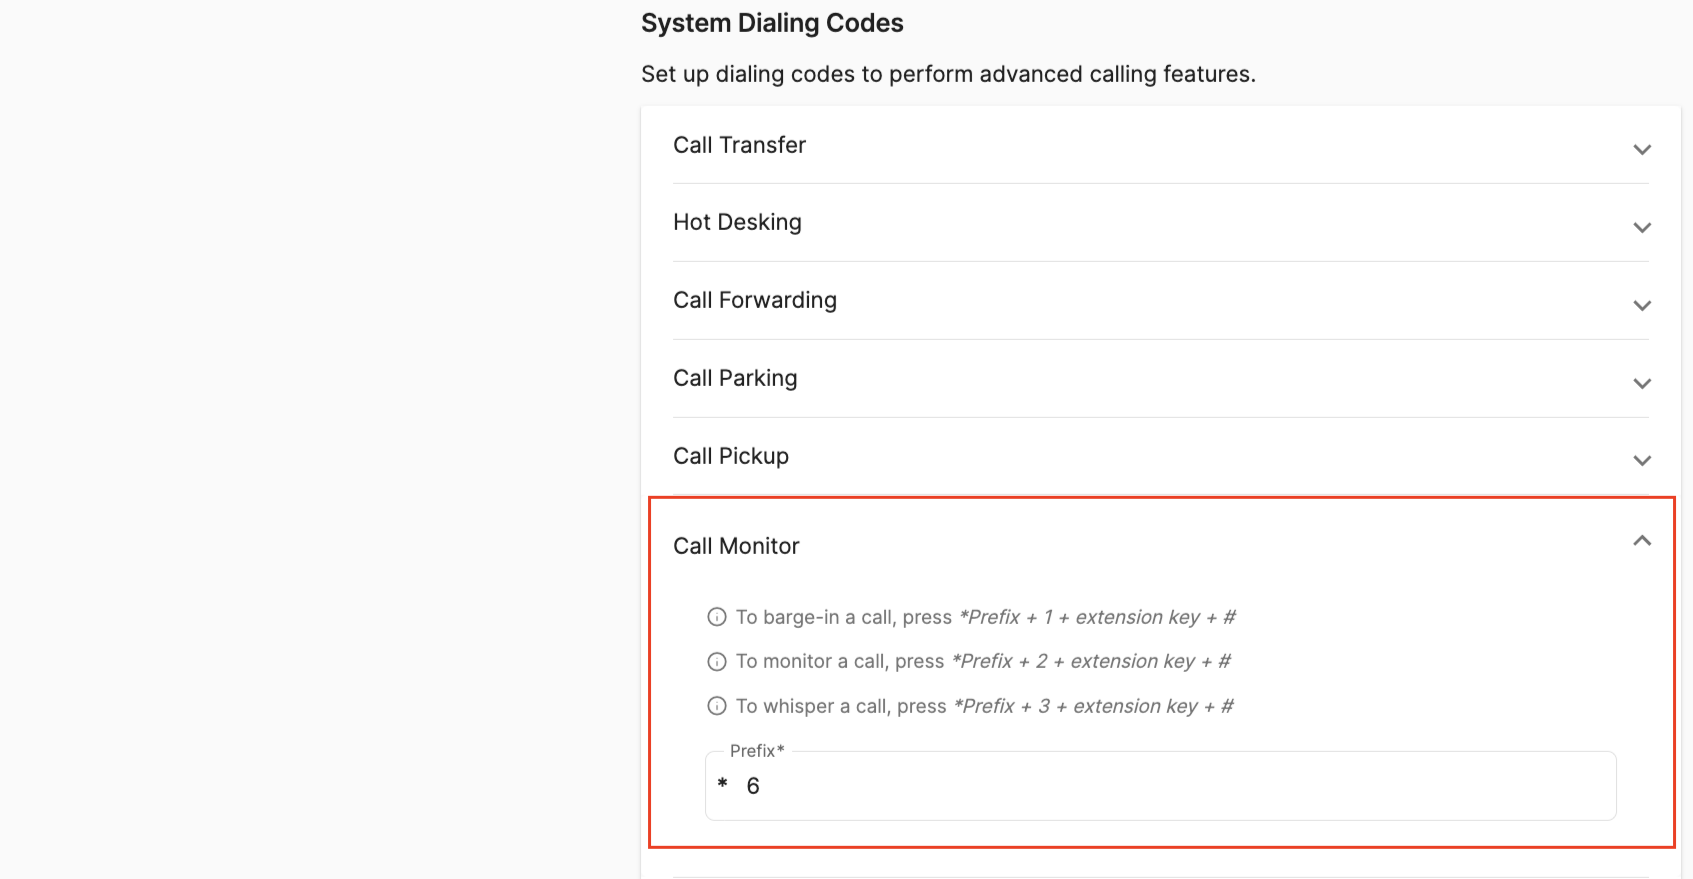Click the monitor a call info icon

point(717,662)
